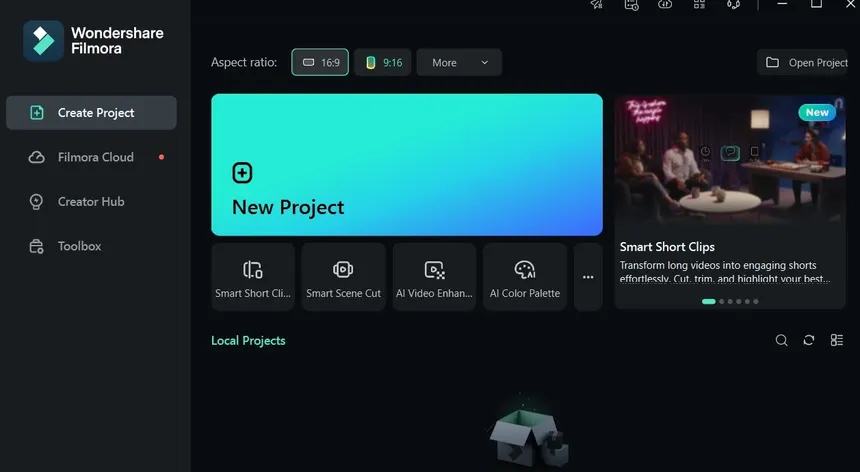
Task: Open the AI Color Palette tool
Action: pyautogui.click(x=525, y=276)
